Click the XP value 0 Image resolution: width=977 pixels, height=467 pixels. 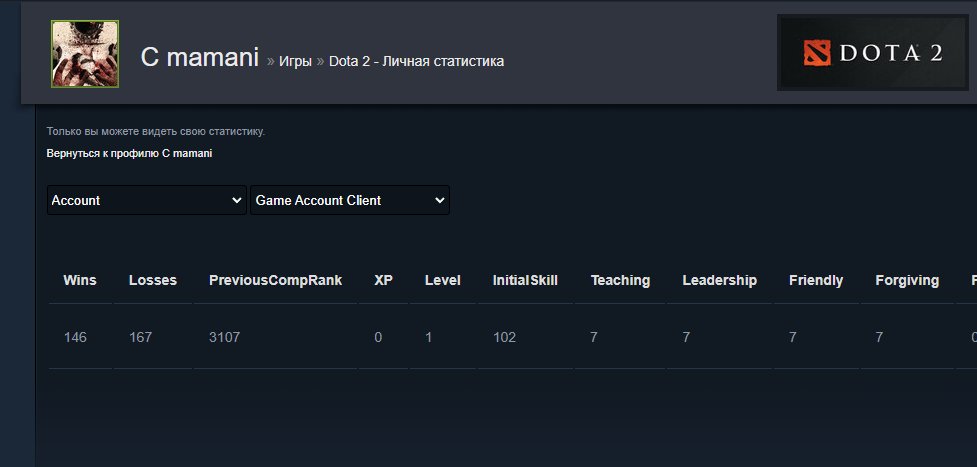378,337
